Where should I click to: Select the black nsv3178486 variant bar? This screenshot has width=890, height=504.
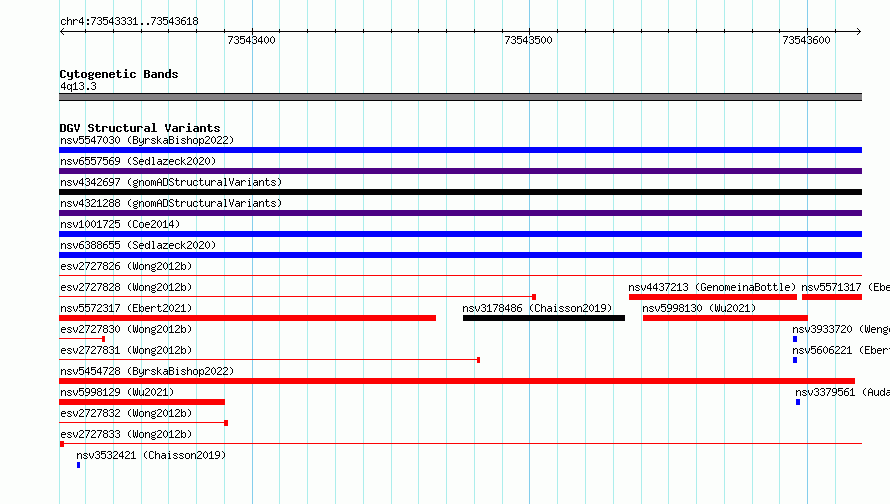click(544, 318)
